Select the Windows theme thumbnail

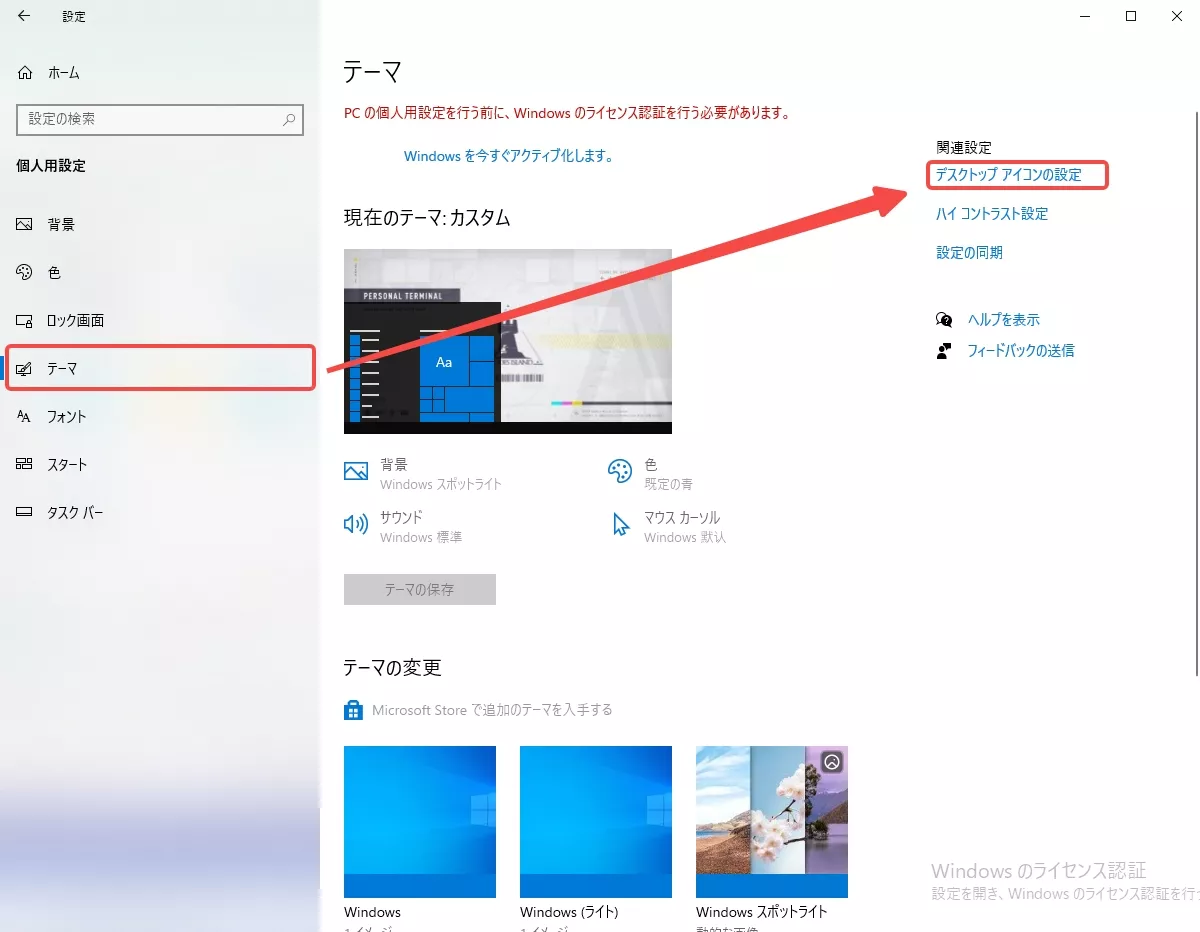[x=420, y=822]
